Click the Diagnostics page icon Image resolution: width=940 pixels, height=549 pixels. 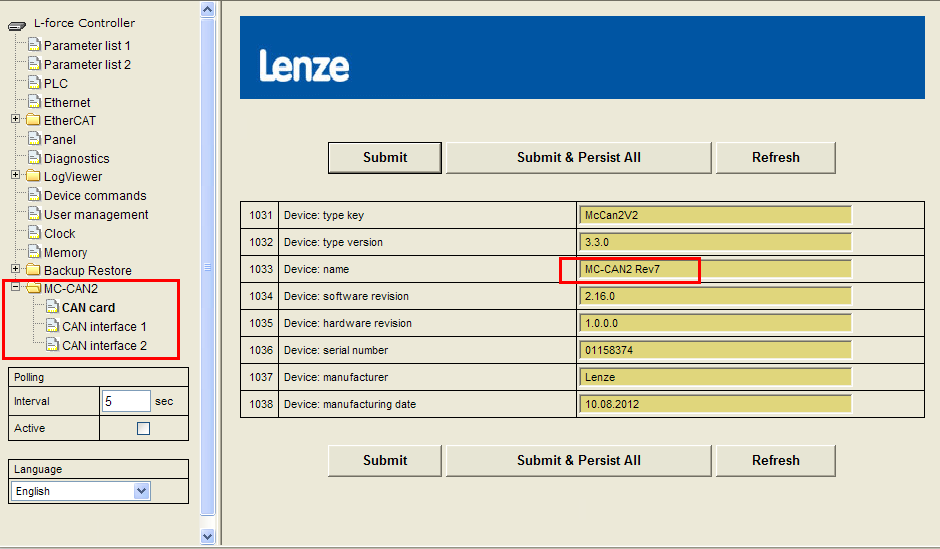(x=34, y=158)
